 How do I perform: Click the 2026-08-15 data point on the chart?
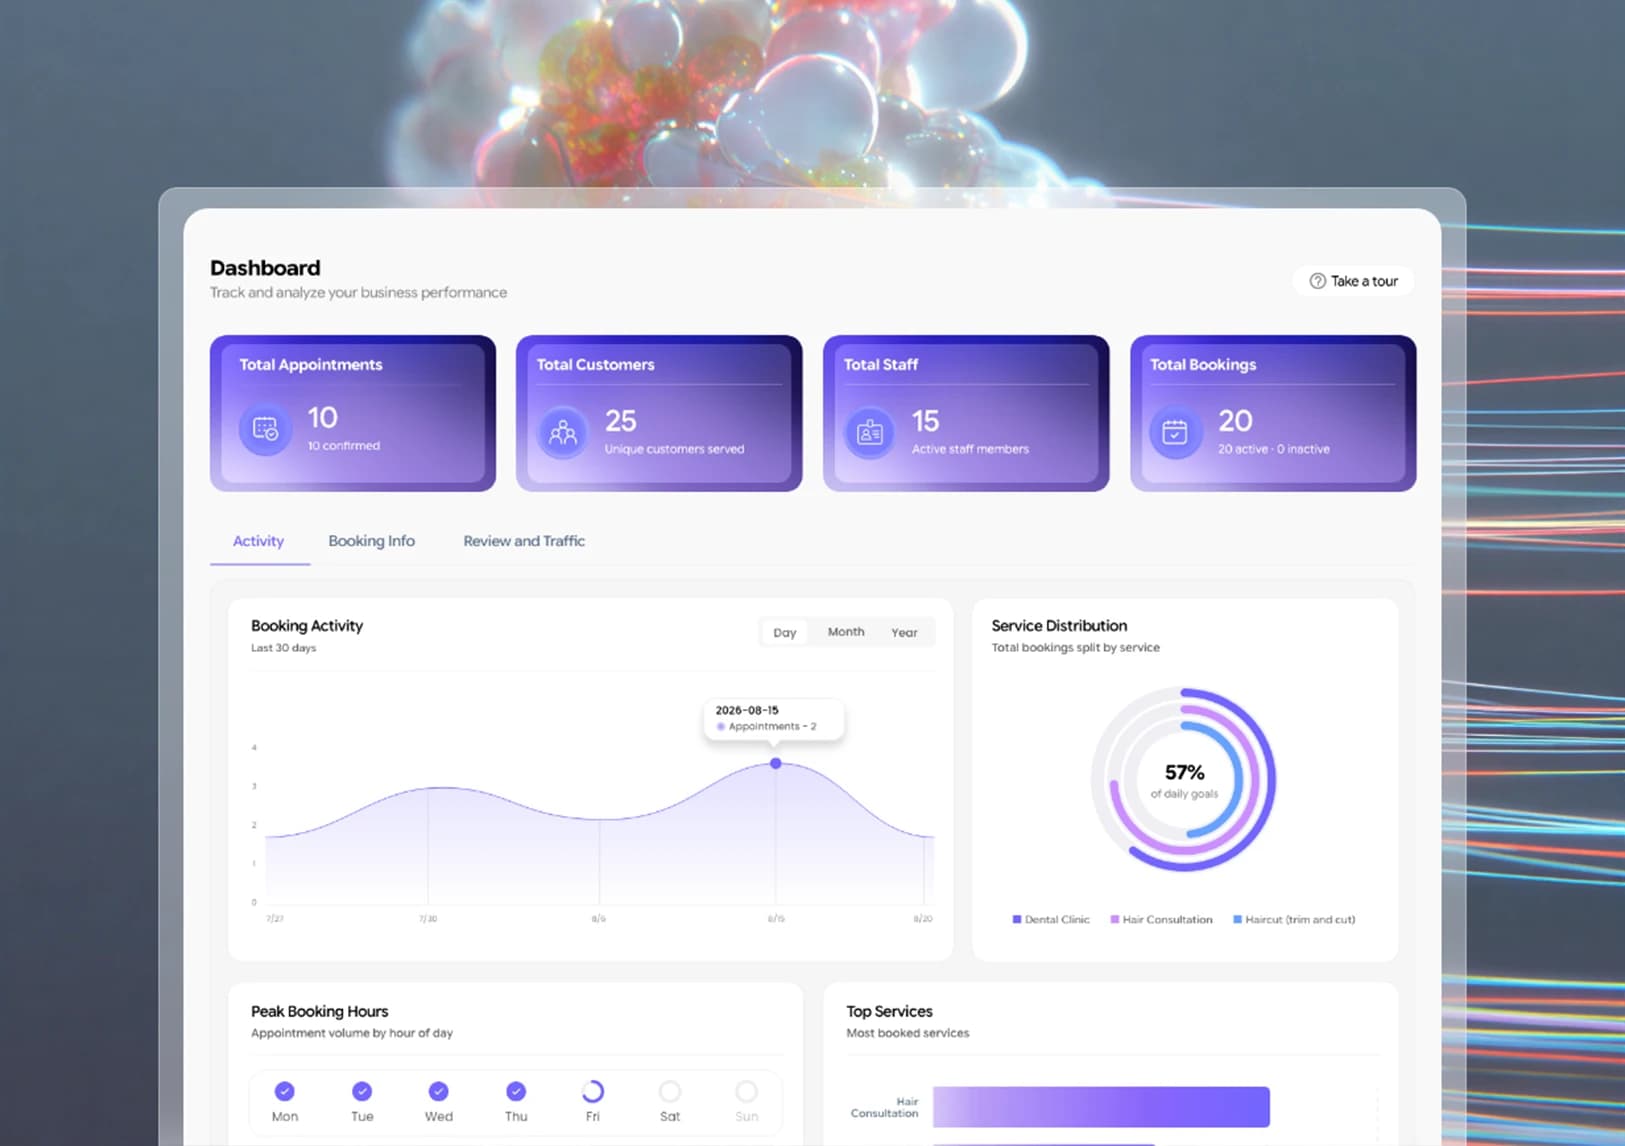(776, 763)
